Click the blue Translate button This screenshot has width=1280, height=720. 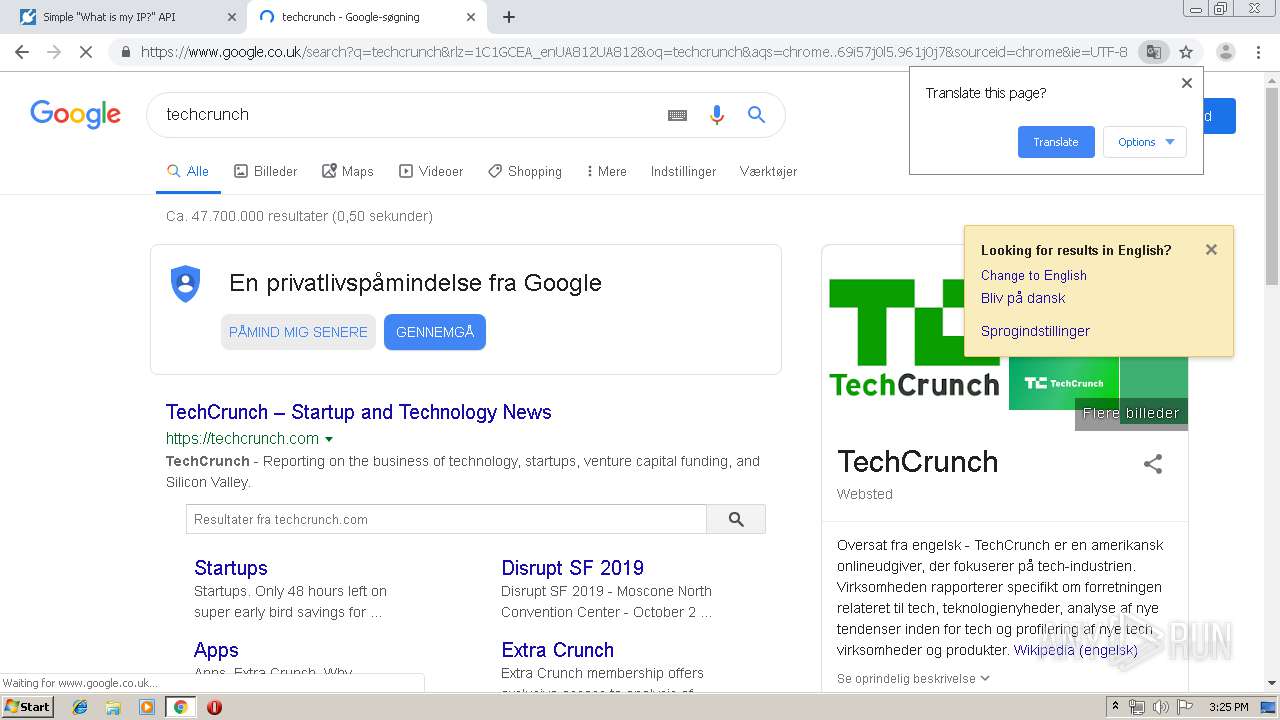coord(1056,142)
